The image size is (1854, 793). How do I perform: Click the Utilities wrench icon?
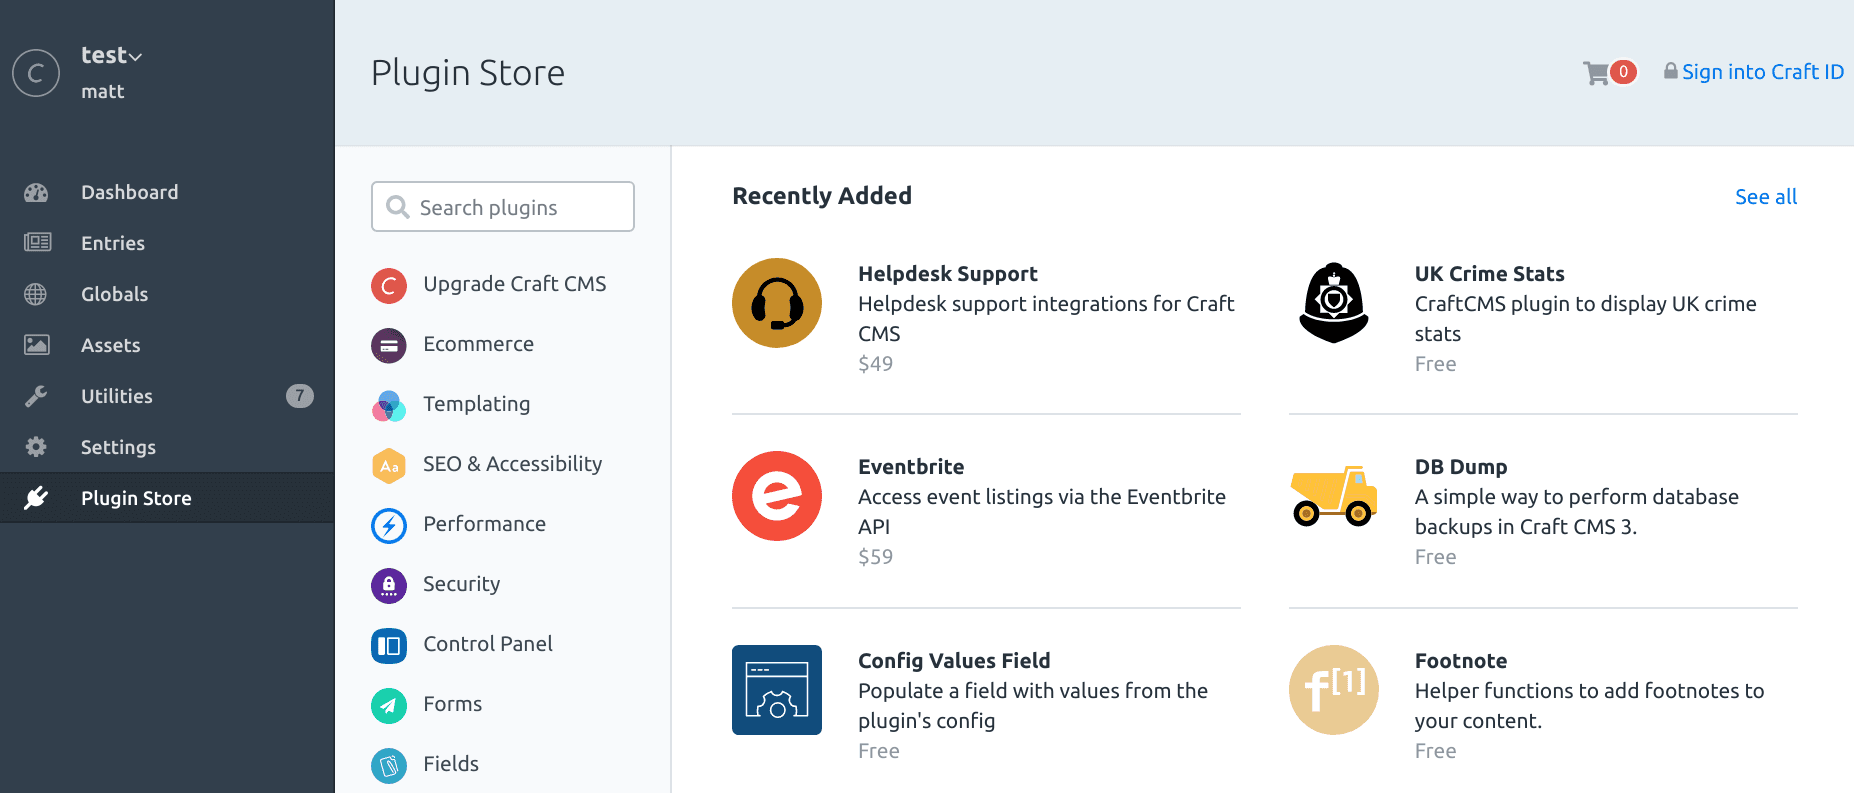[36, 396]
